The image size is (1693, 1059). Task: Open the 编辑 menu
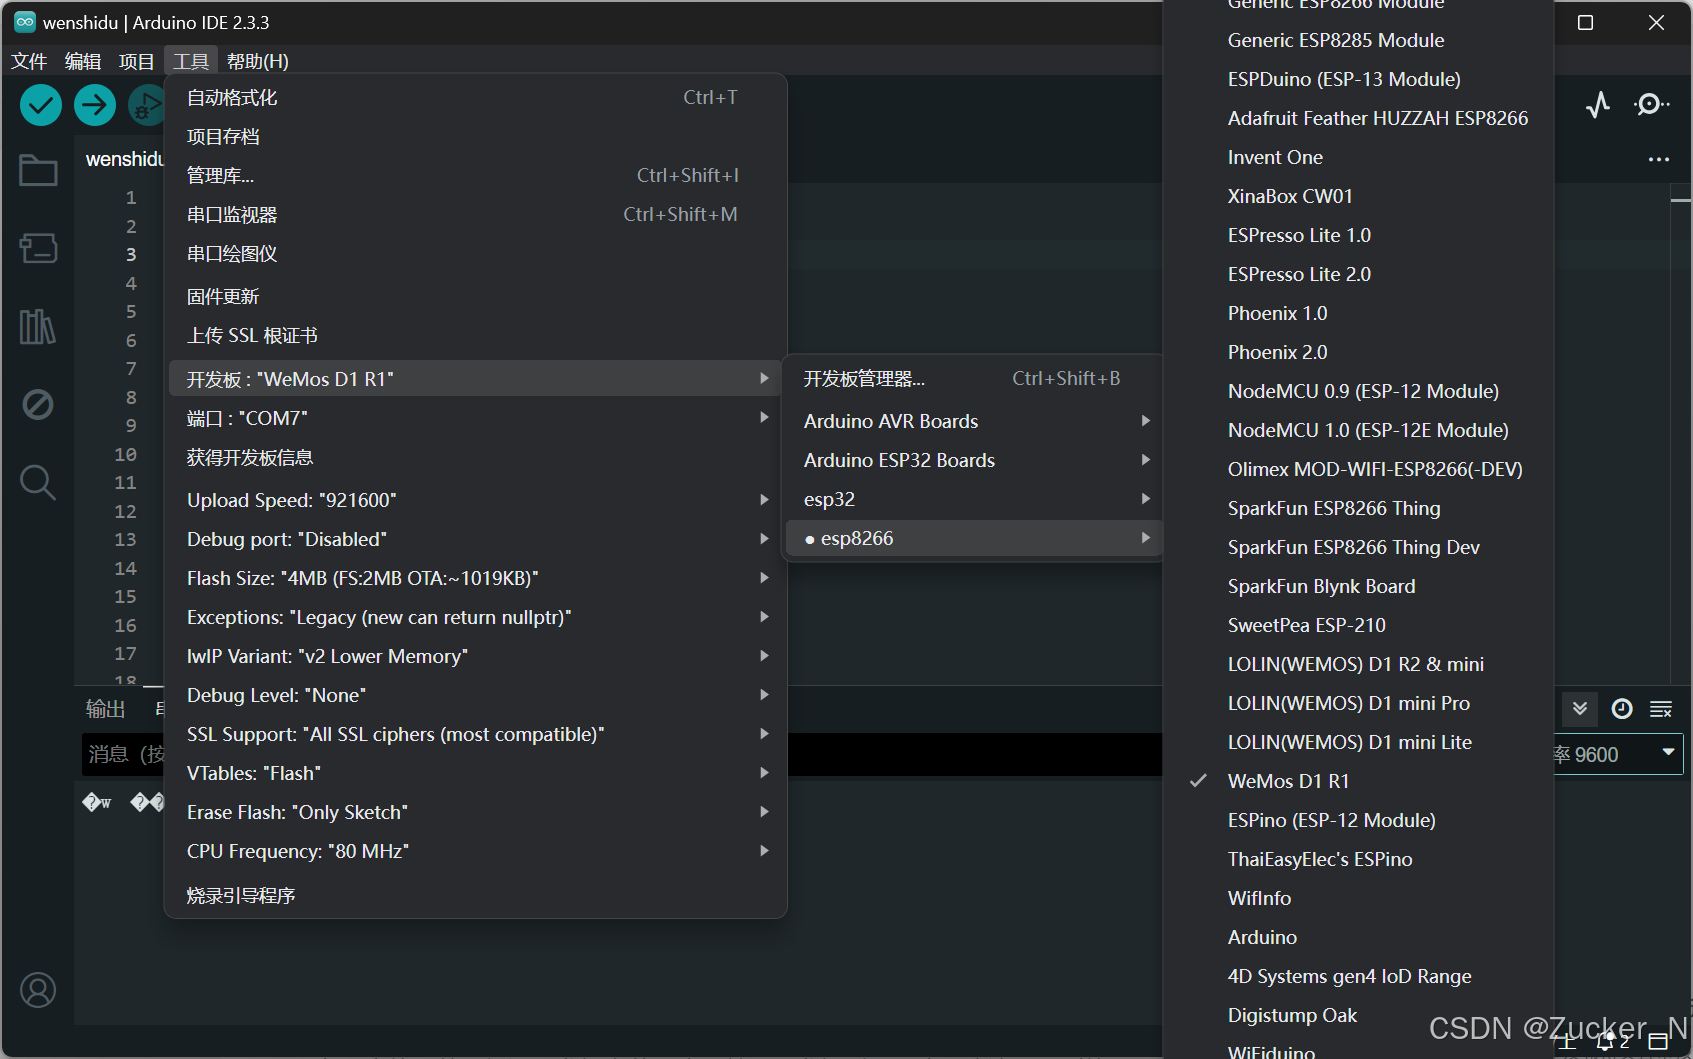point(83,61)
